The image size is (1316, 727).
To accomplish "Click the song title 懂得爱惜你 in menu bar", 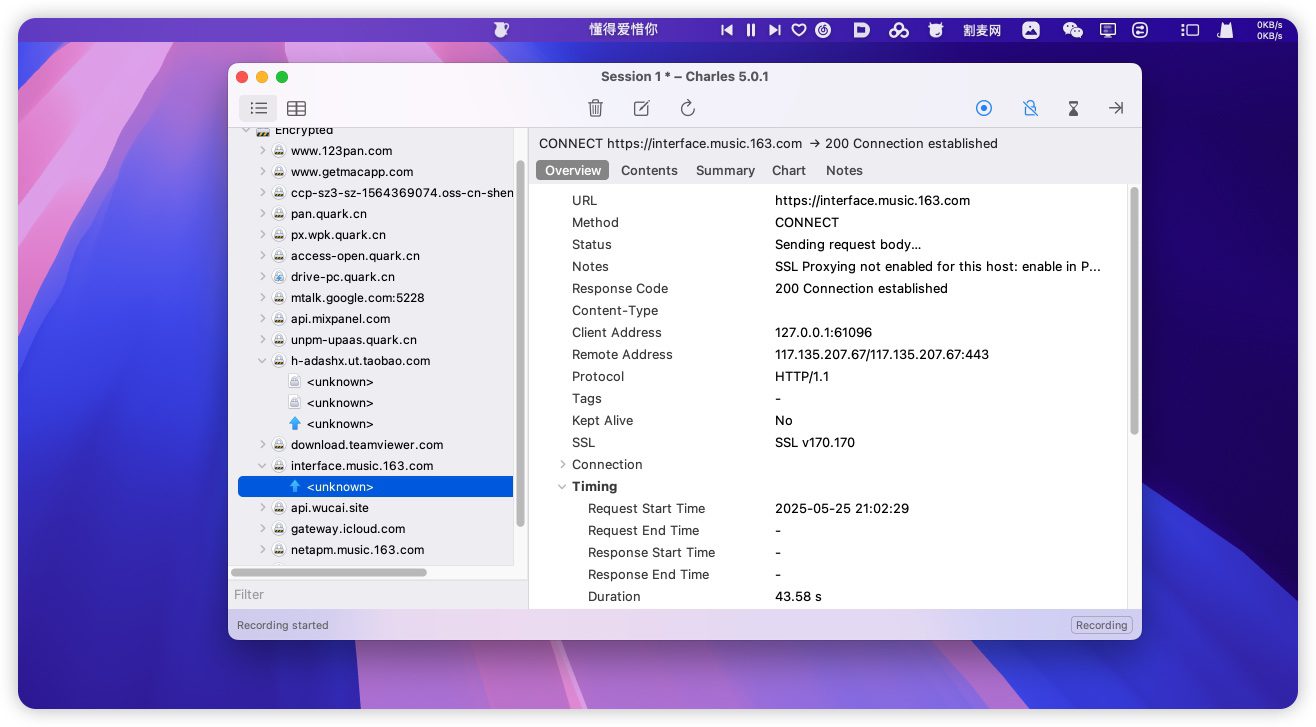I will pos(623,30).
